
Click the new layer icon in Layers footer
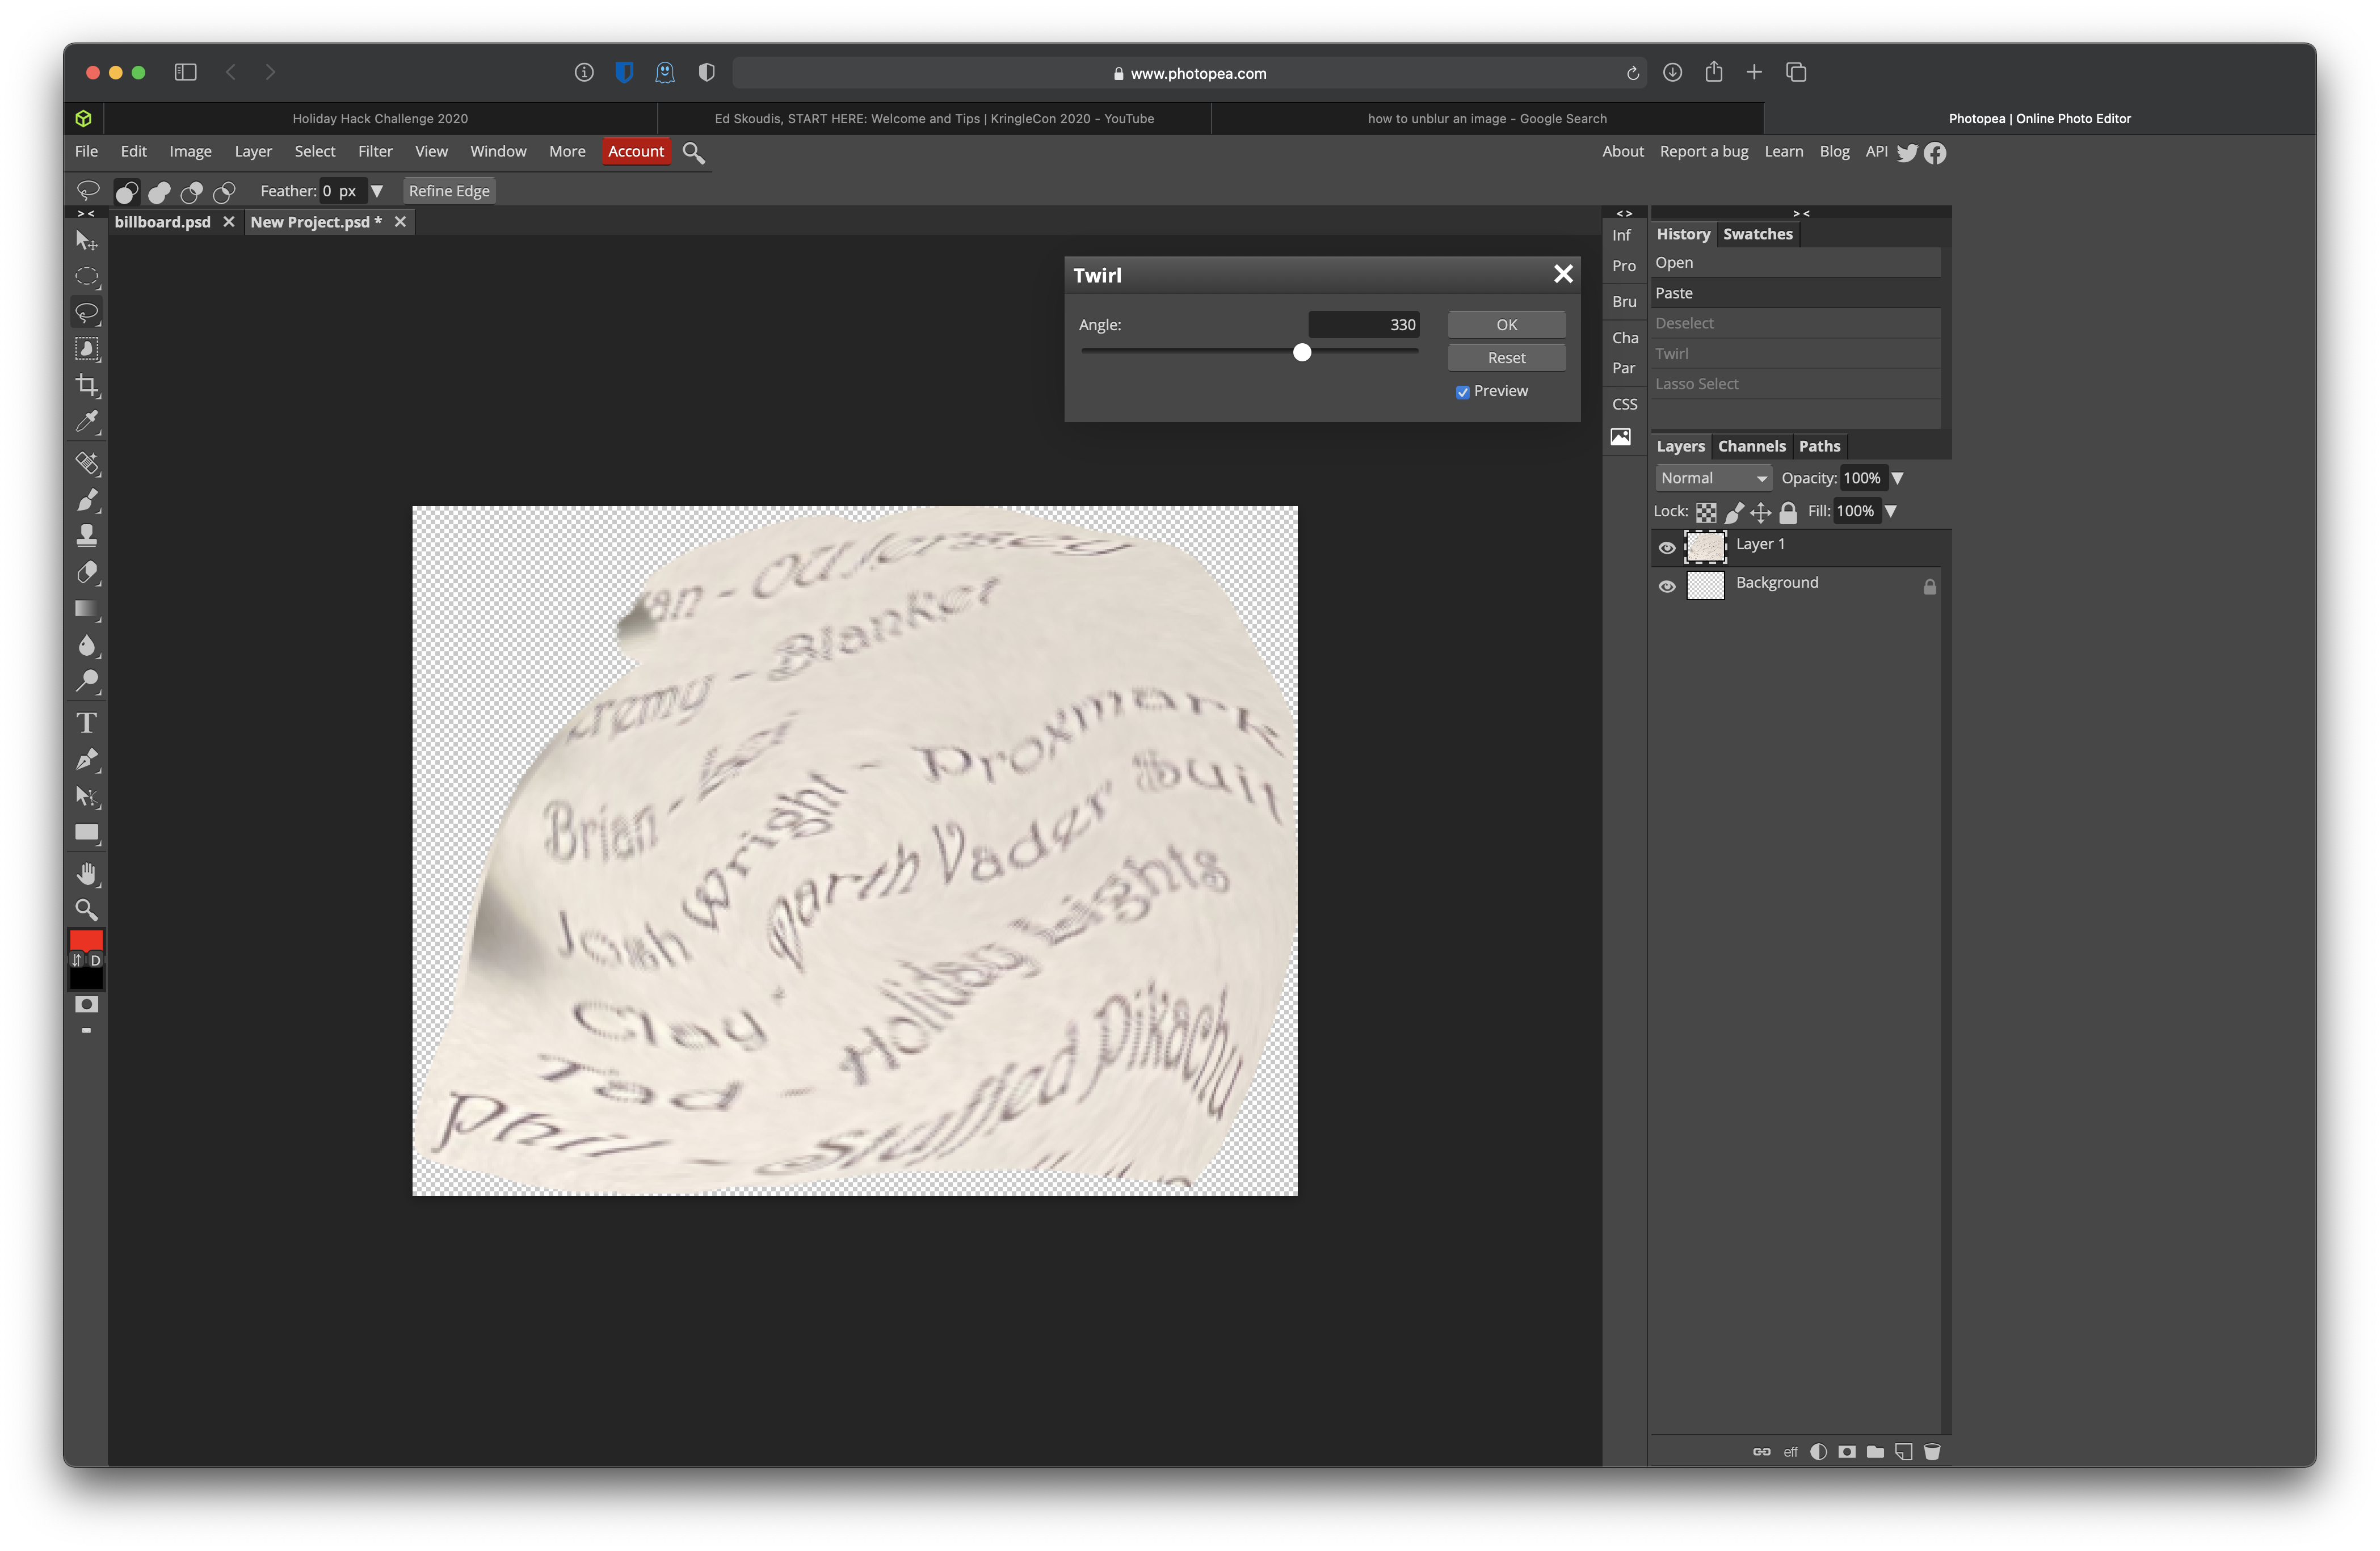point(1904,1452)
